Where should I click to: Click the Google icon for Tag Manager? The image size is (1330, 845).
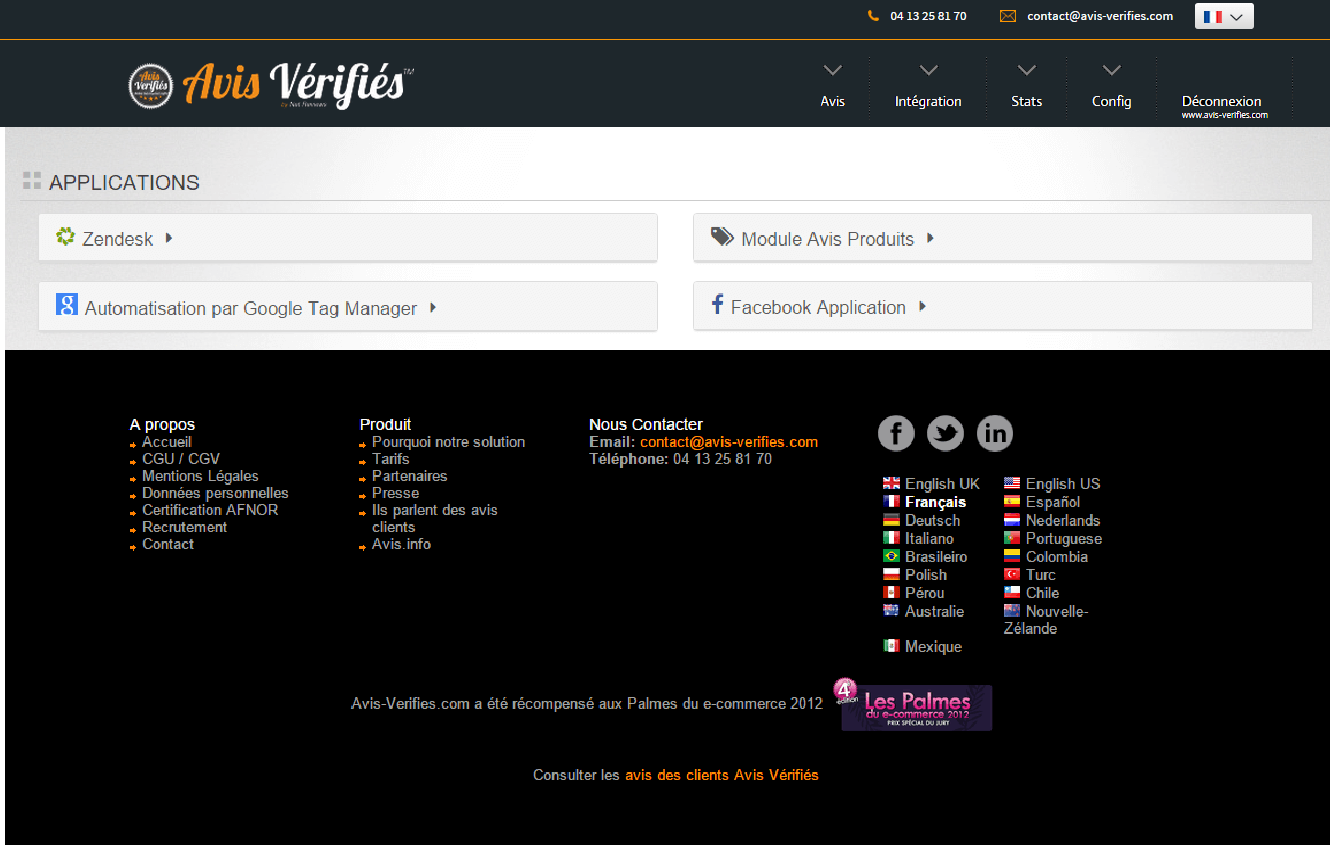coord(67,305)
